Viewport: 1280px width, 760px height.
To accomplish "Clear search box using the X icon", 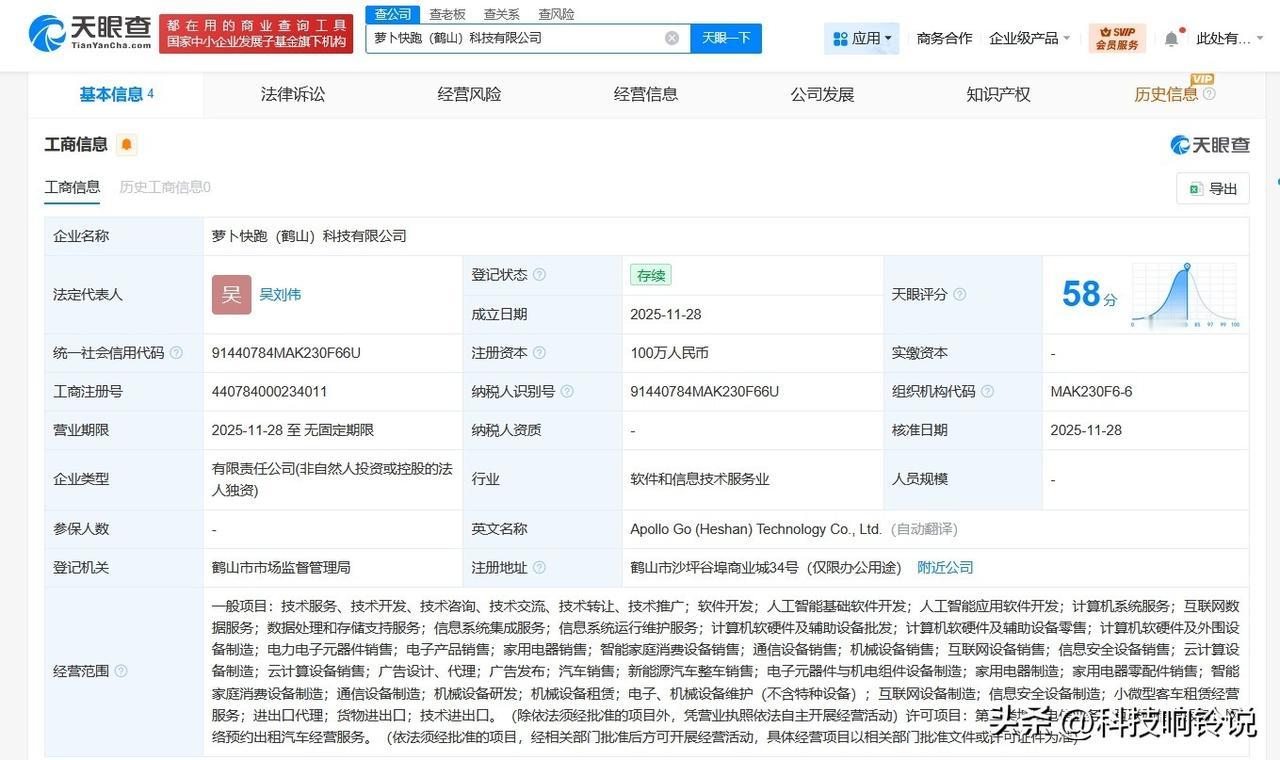I will click(672, 37).
